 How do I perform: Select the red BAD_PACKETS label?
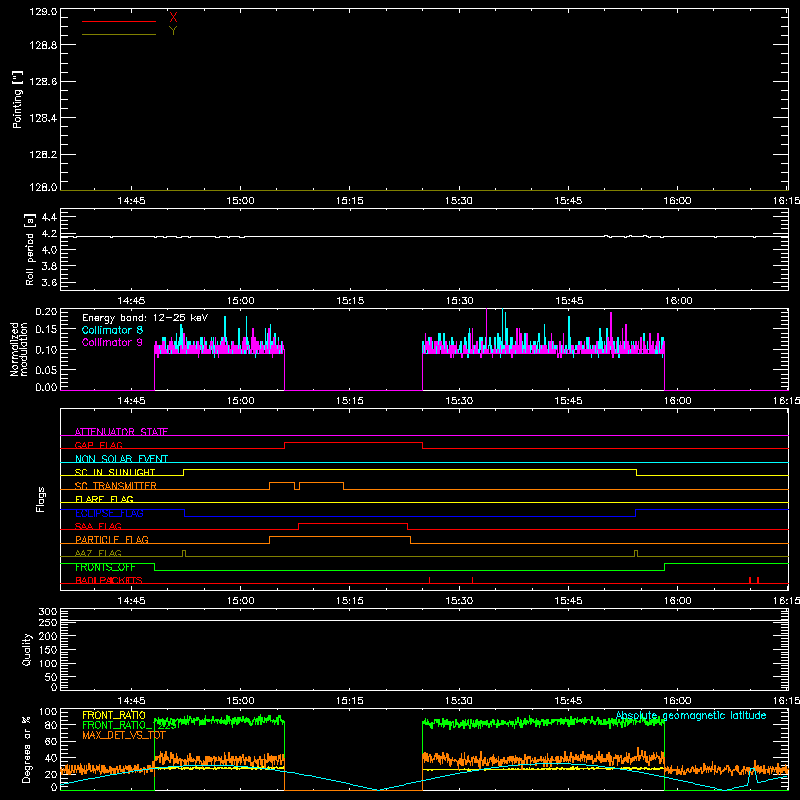pos(109,580)
